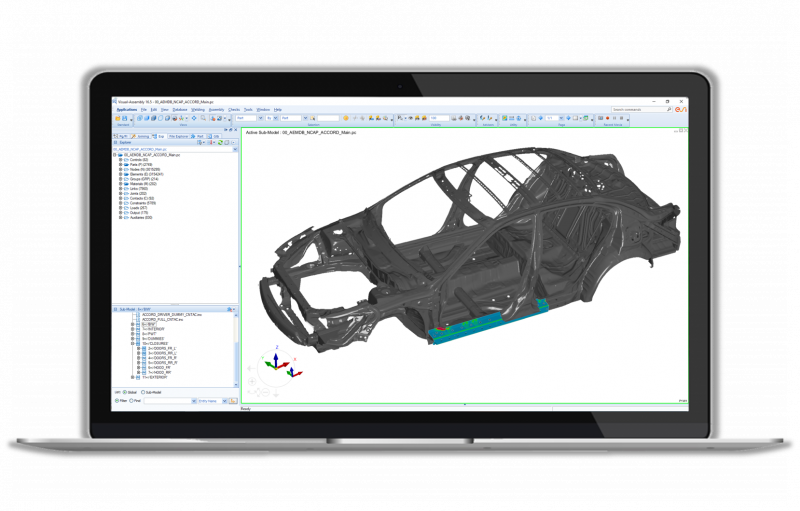800x511 pixels.
Task: Click the save disk icon
Action: [124, 118]
